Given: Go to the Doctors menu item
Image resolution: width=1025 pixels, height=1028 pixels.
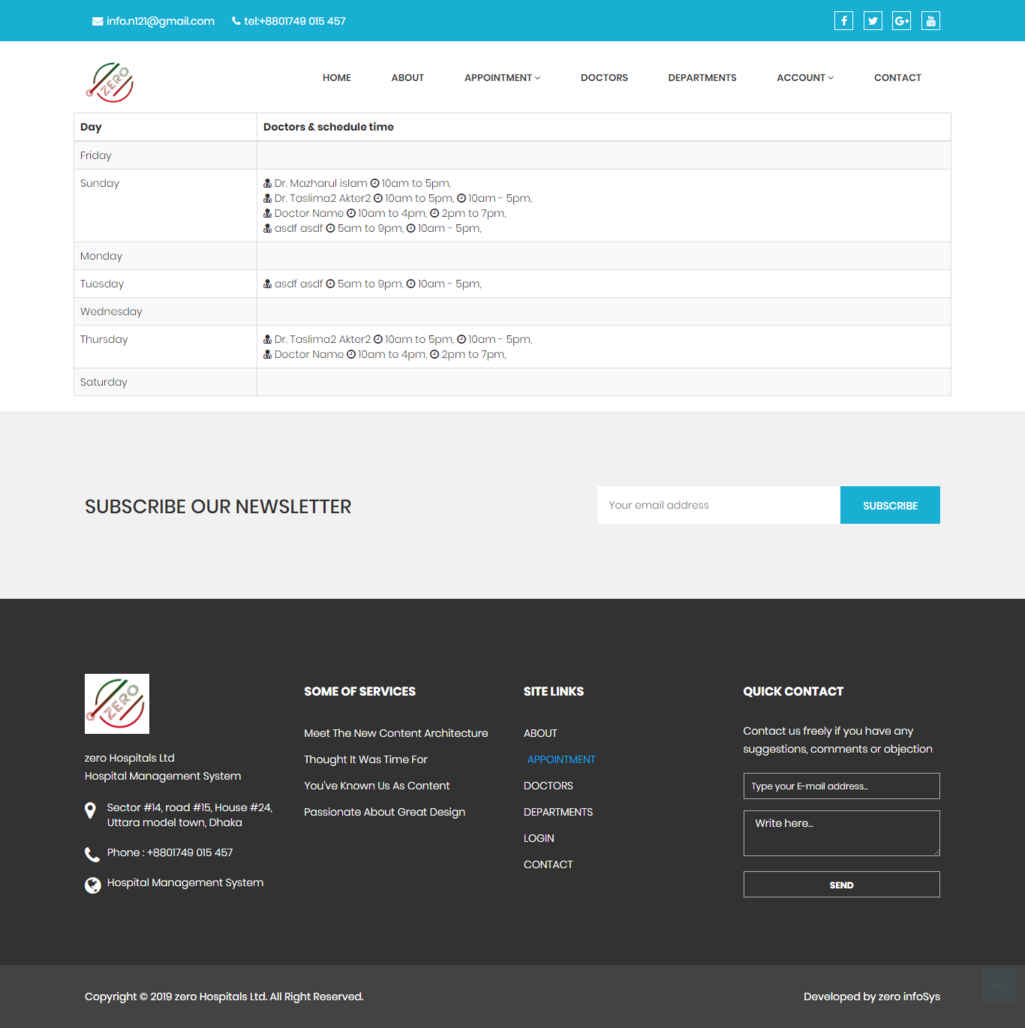Looking at the screenshot, I should [x=604, y=78].
